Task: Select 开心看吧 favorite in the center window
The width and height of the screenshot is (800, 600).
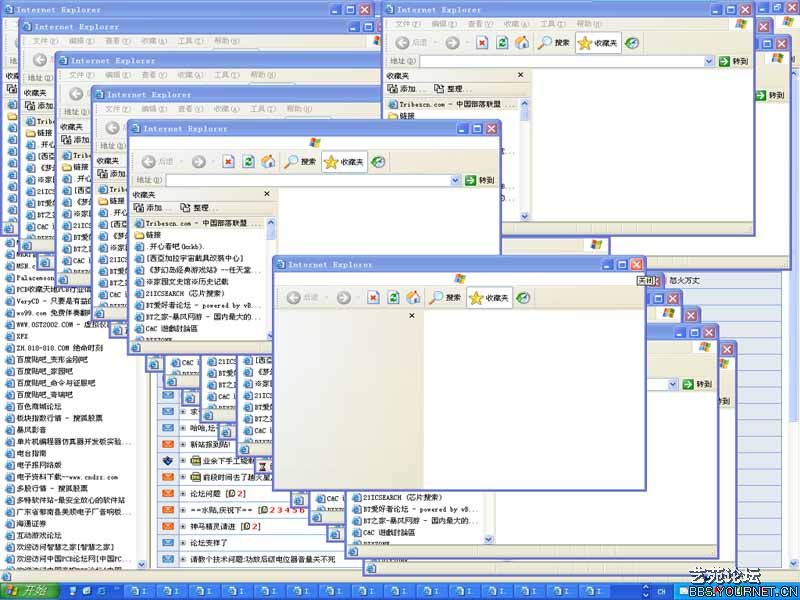Action: pos(169,246)
